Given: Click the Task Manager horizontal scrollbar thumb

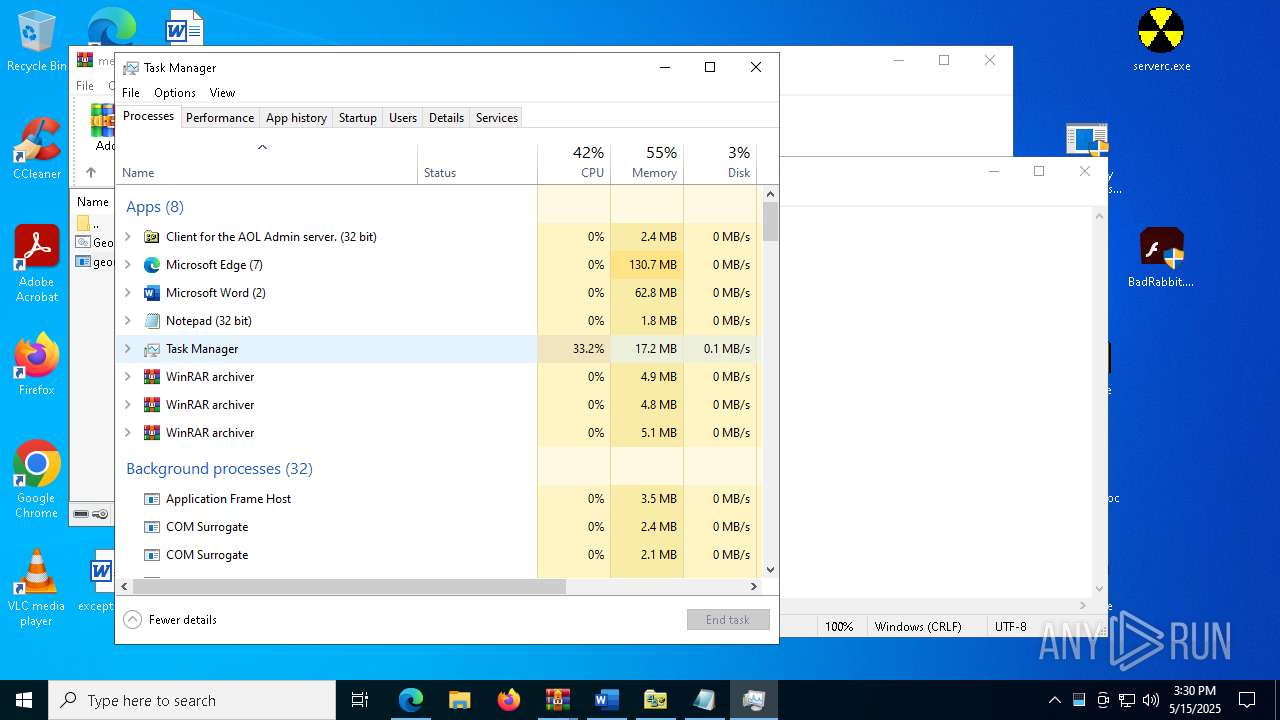Looking at the screenshot, I should point(349,586).
